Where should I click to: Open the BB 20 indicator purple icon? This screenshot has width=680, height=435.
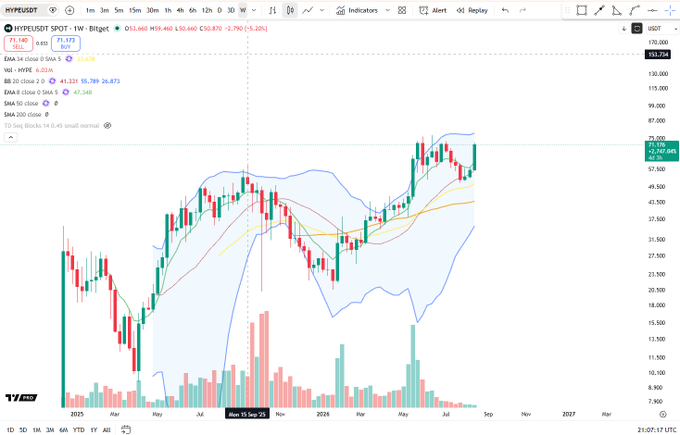[x=52, y=81]
